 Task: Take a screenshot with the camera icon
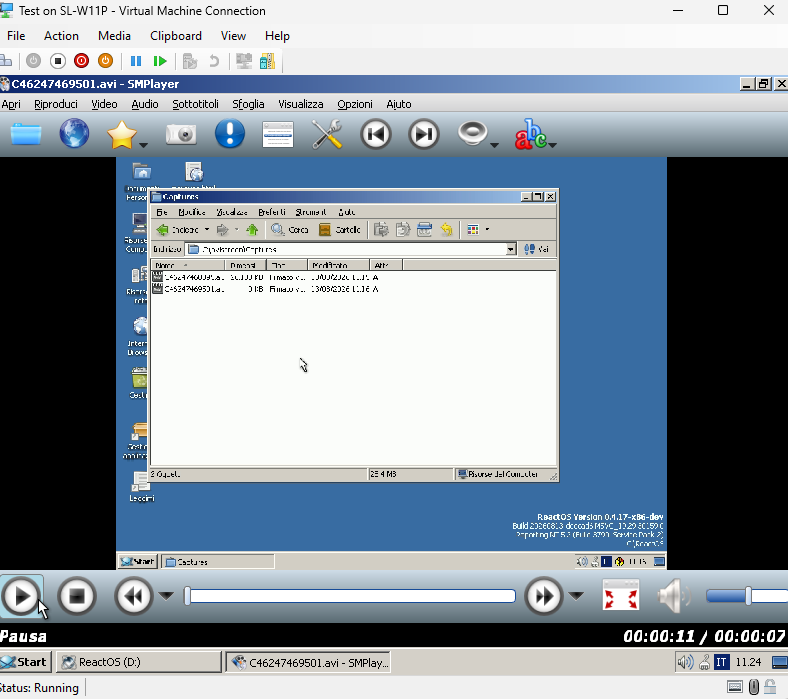[181, 134]
